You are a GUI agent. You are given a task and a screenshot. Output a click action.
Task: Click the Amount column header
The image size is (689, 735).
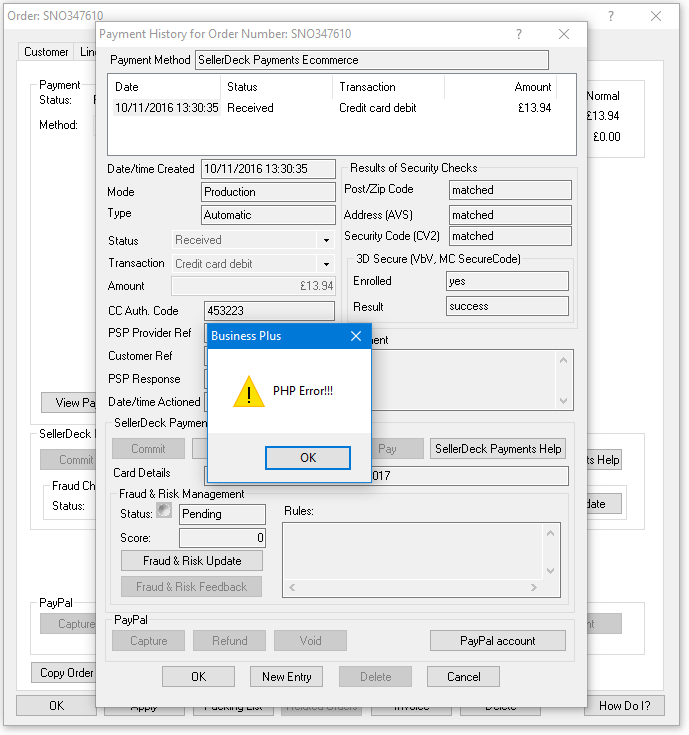tap(501, 87)
